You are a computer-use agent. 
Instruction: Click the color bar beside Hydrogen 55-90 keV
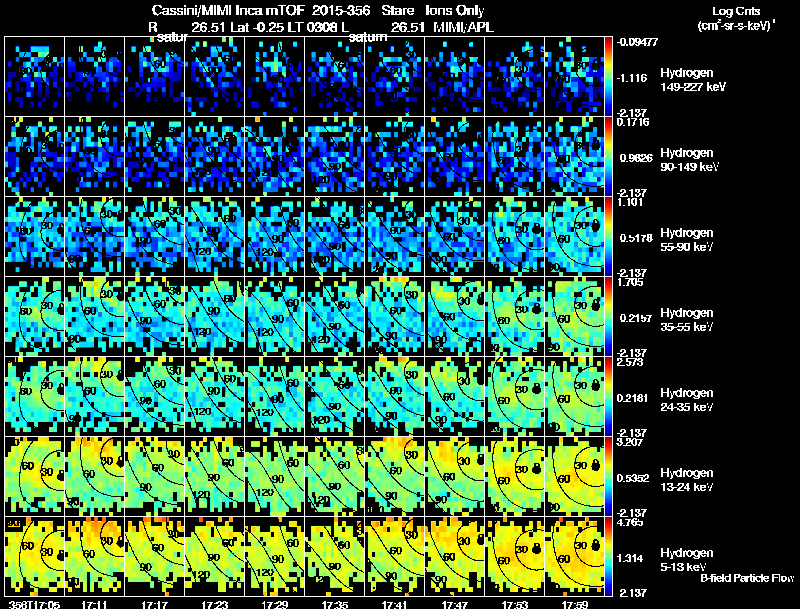(x=608, y=237)
